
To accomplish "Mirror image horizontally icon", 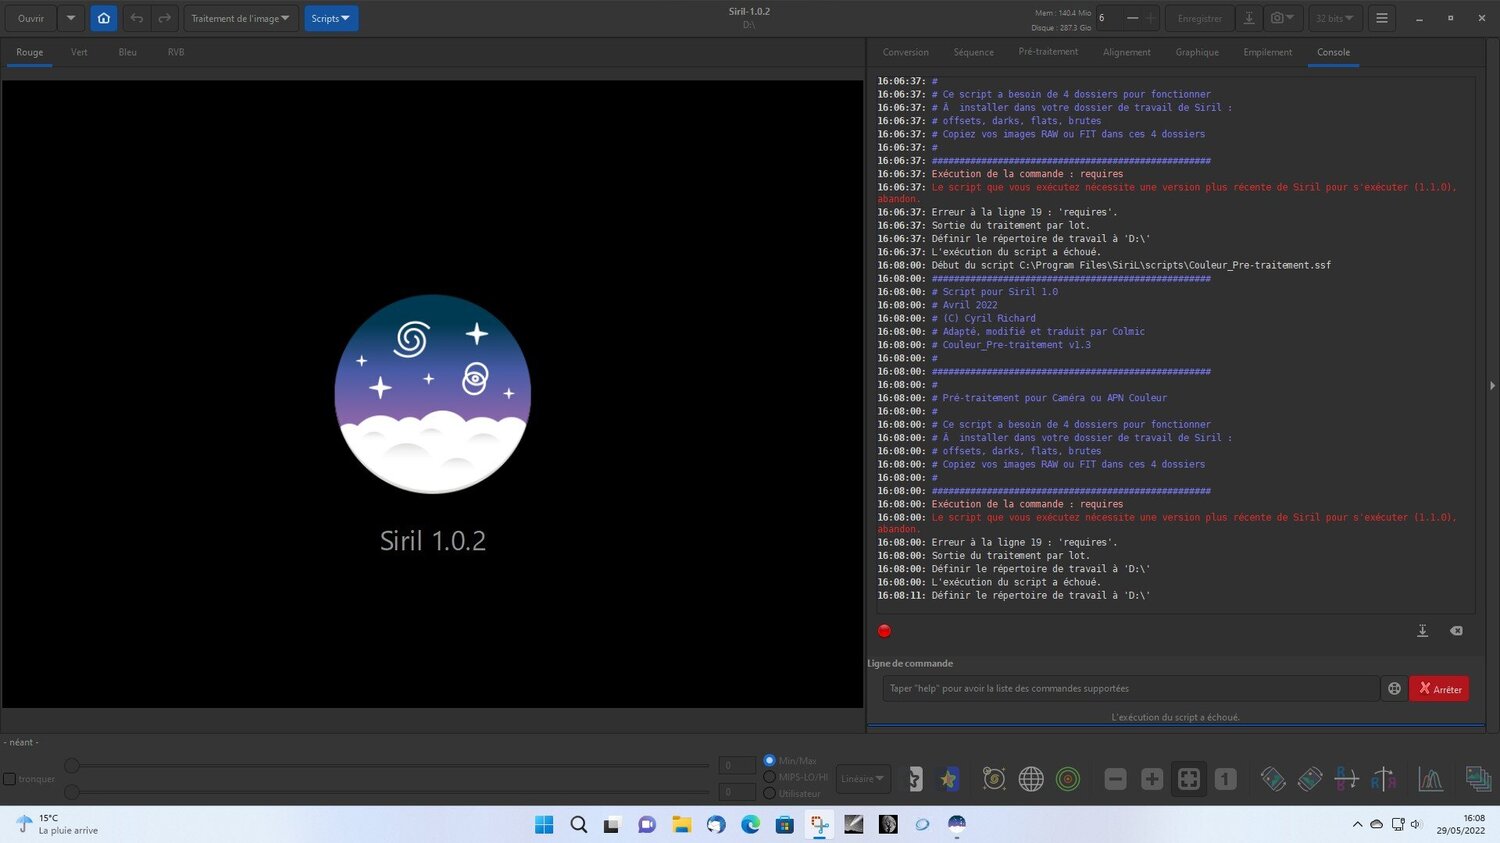I will point(1347,779).
